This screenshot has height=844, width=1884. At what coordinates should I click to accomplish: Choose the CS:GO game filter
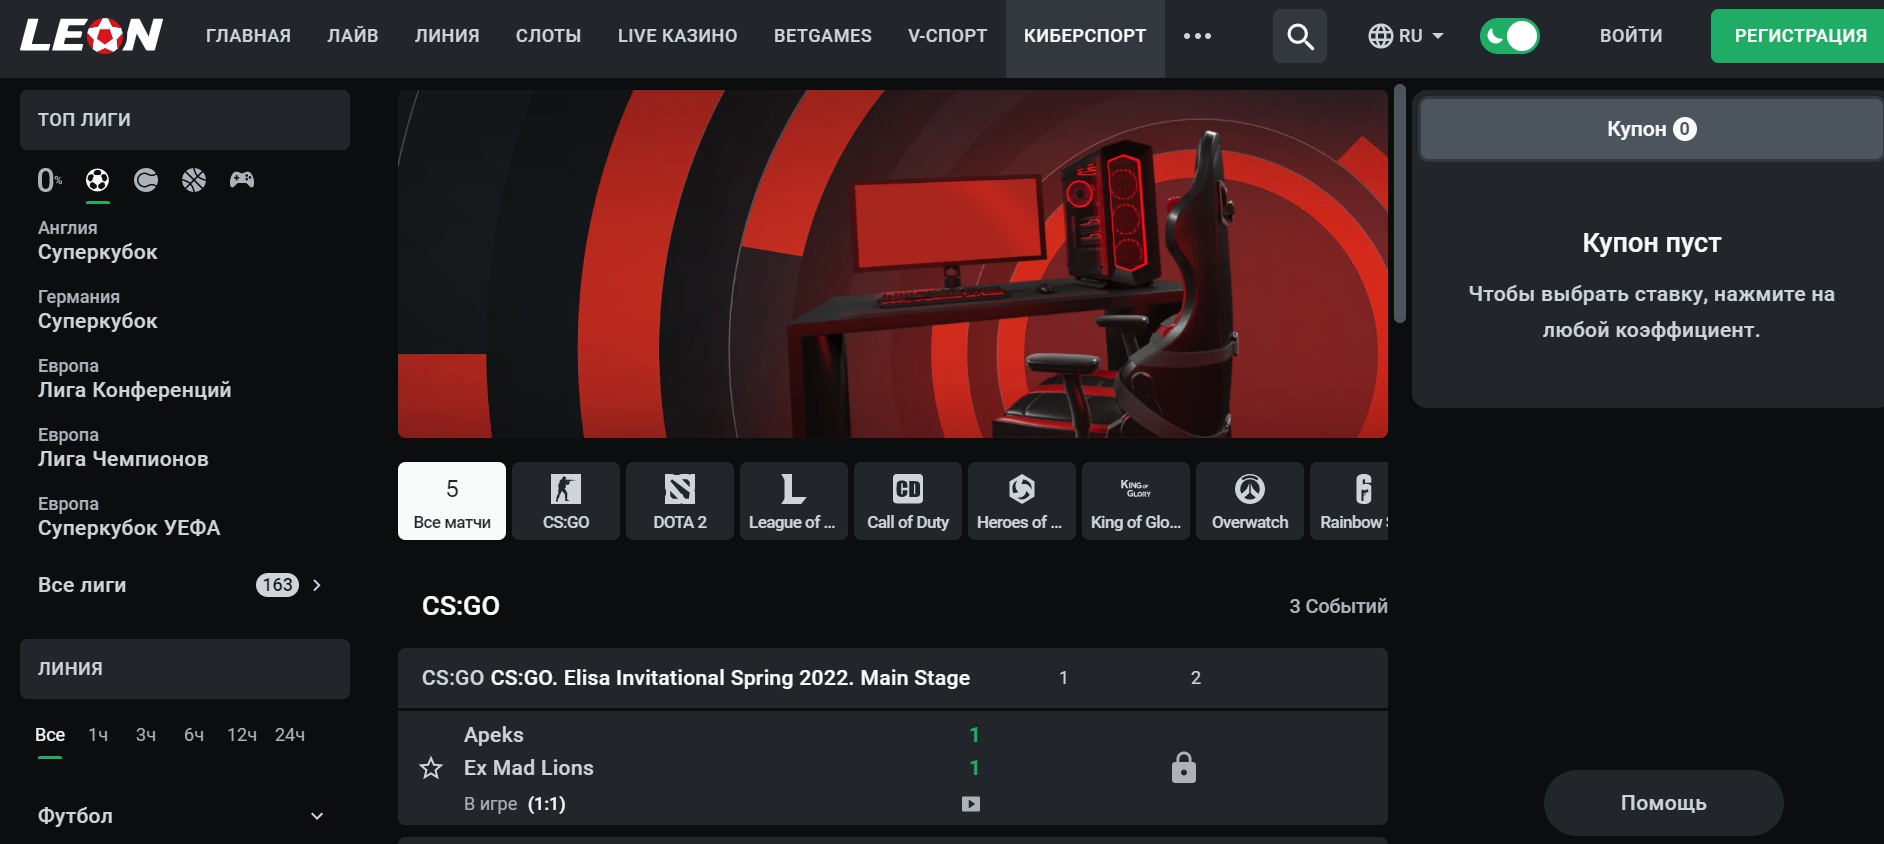pos(565,501)
